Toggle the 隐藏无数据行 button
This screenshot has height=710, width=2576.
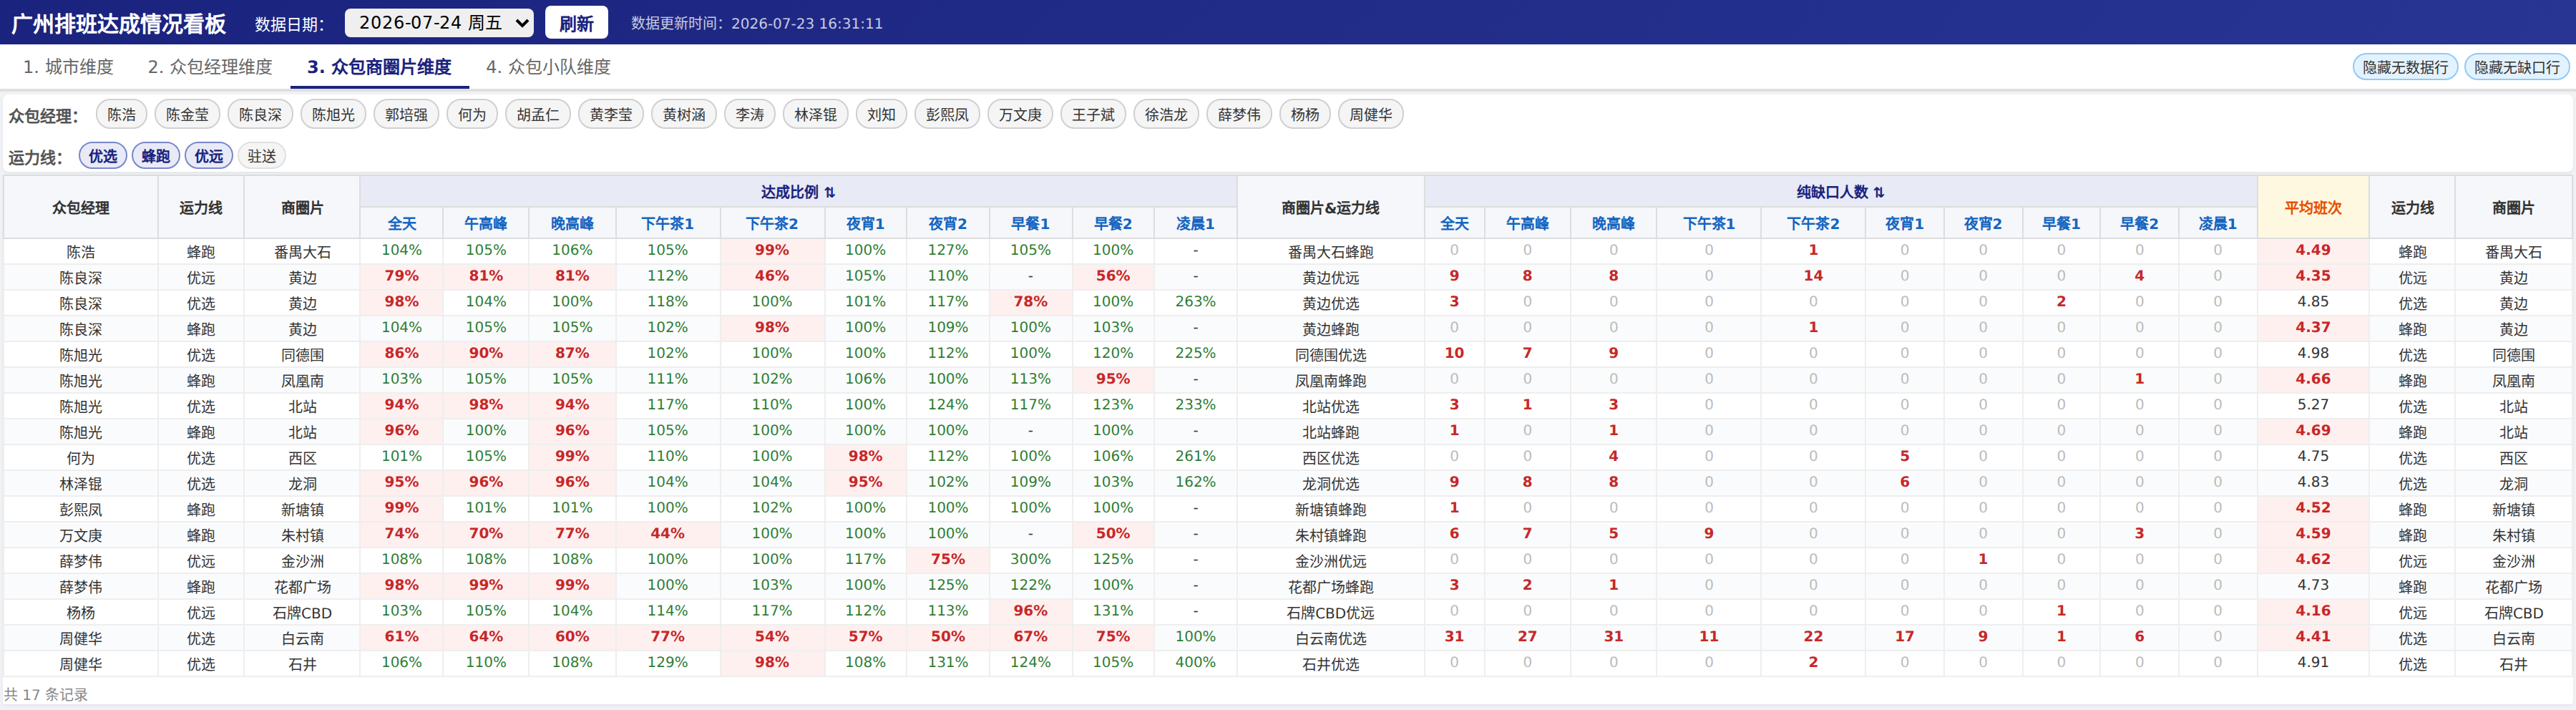tap(2405, 67)
